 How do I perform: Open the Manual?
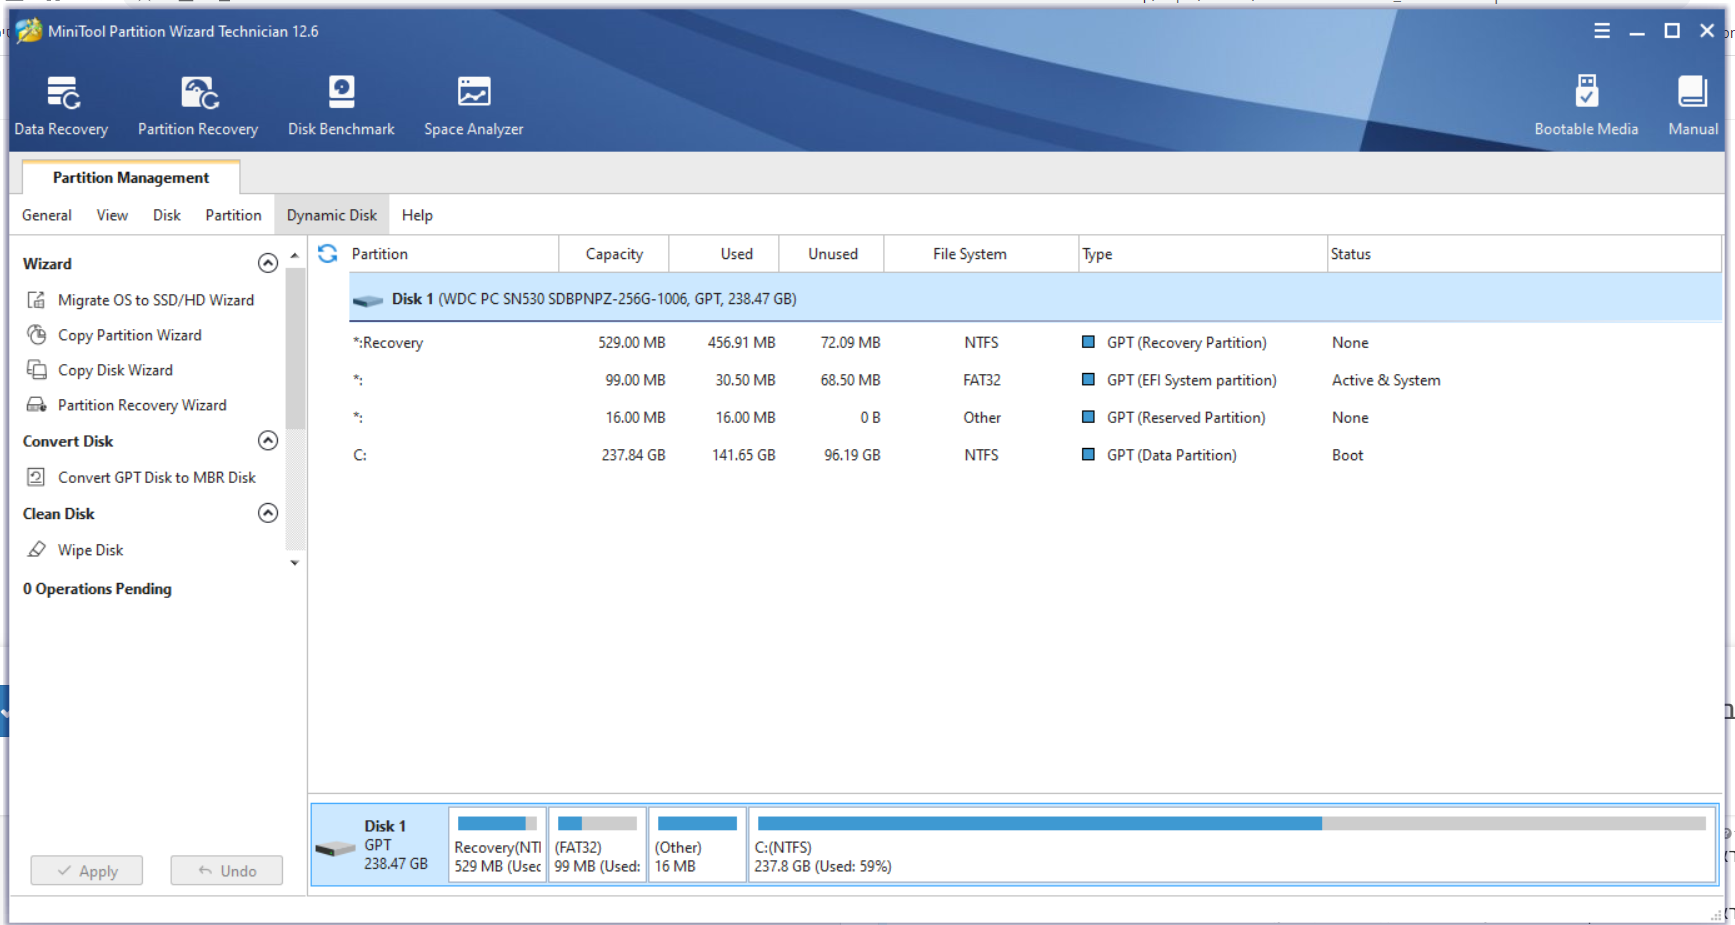point(1693,106)
